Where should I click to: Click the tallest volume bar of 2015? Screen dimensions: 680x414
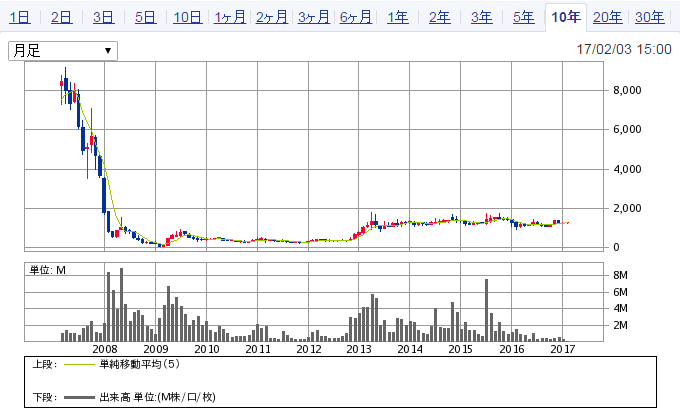(487, 310)
